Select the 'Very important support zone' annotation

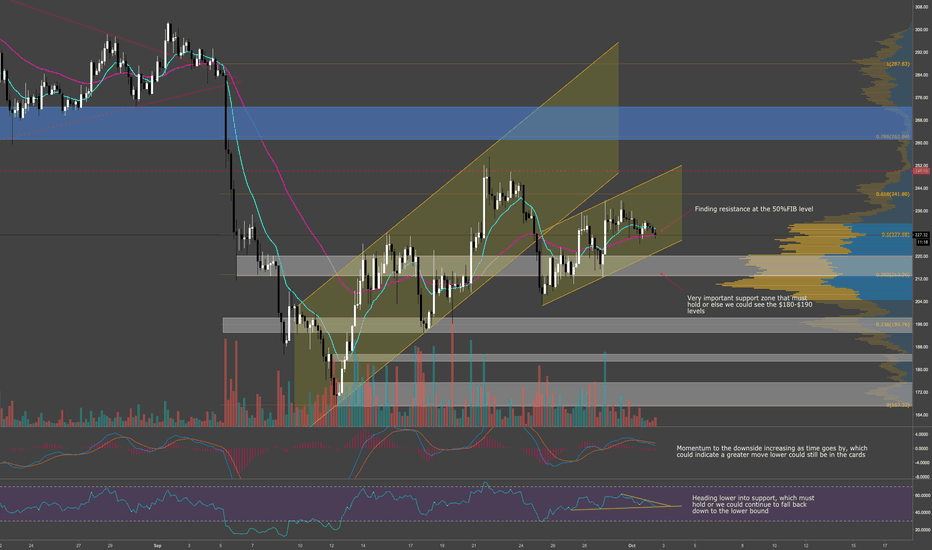coord(750,304)
